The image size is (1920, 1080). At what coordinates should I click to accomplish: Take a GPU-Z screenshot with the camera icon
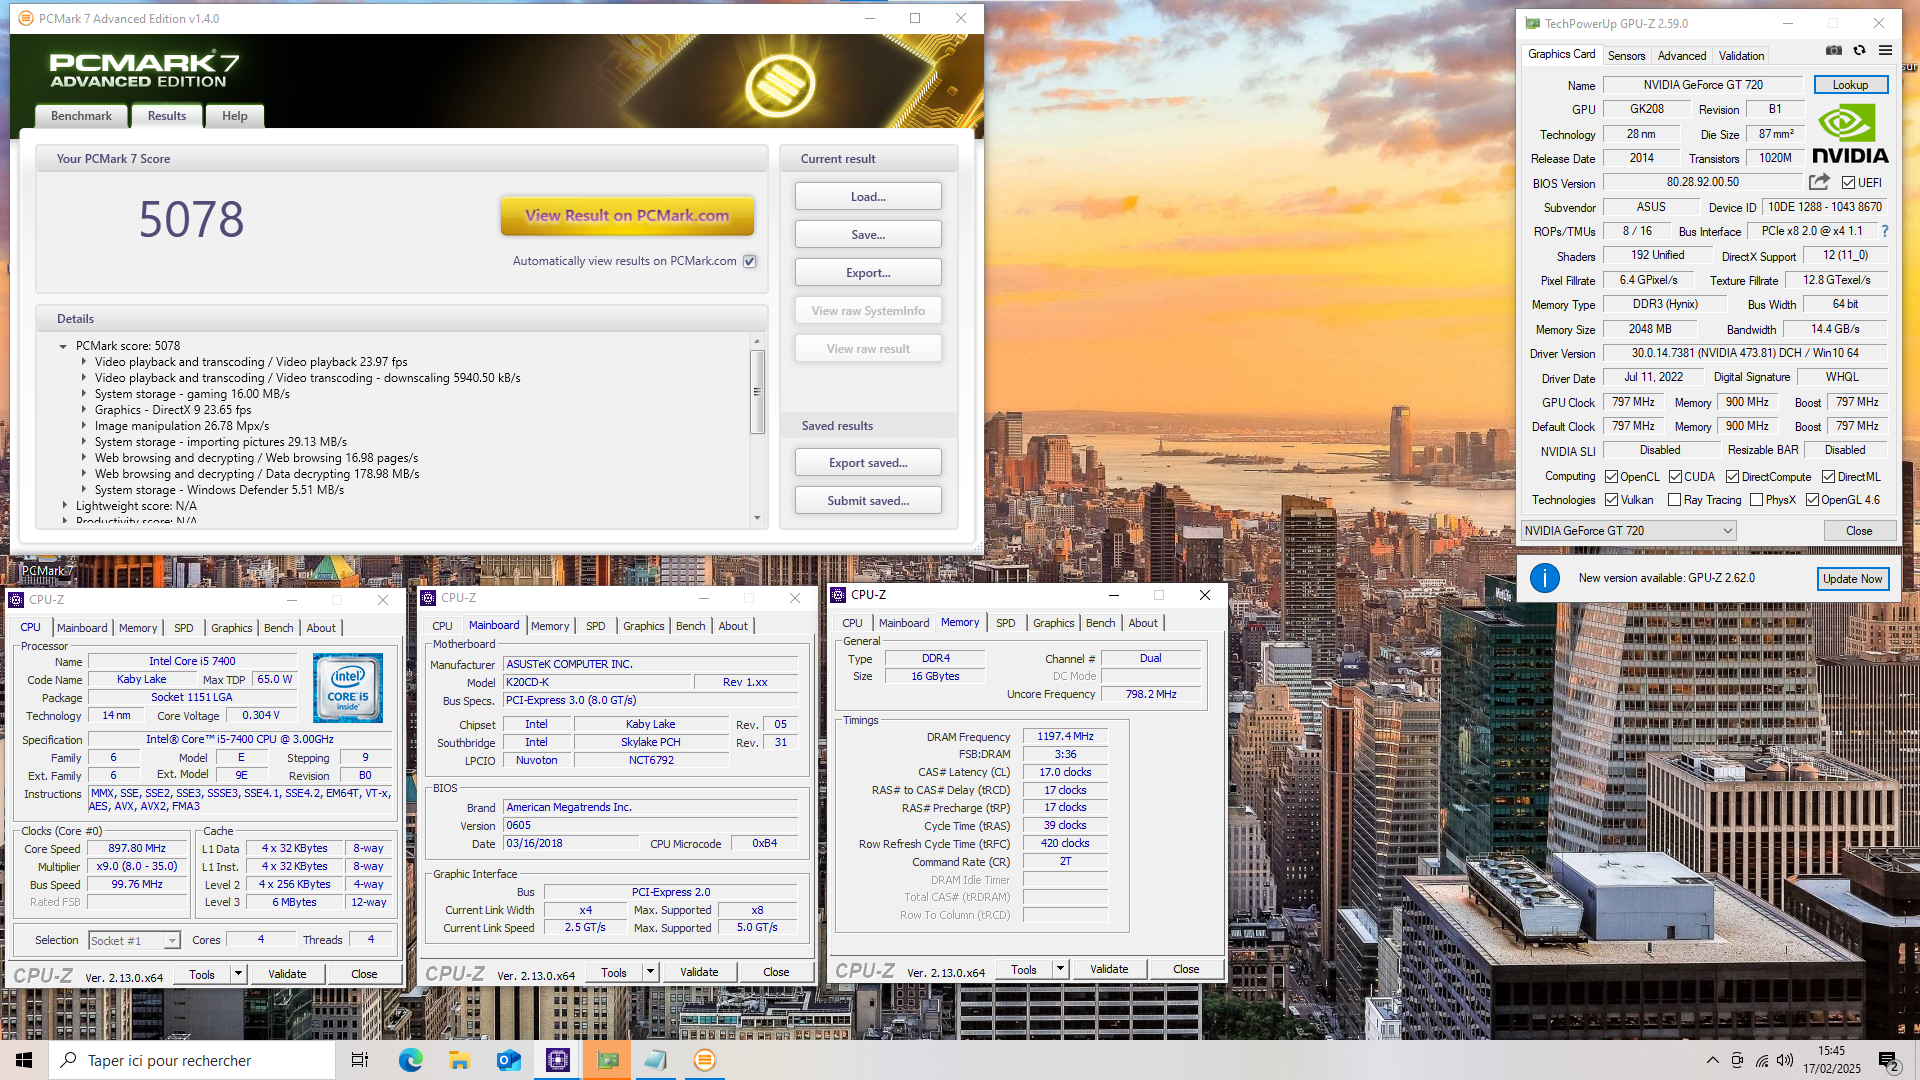tap(1833, 51)
